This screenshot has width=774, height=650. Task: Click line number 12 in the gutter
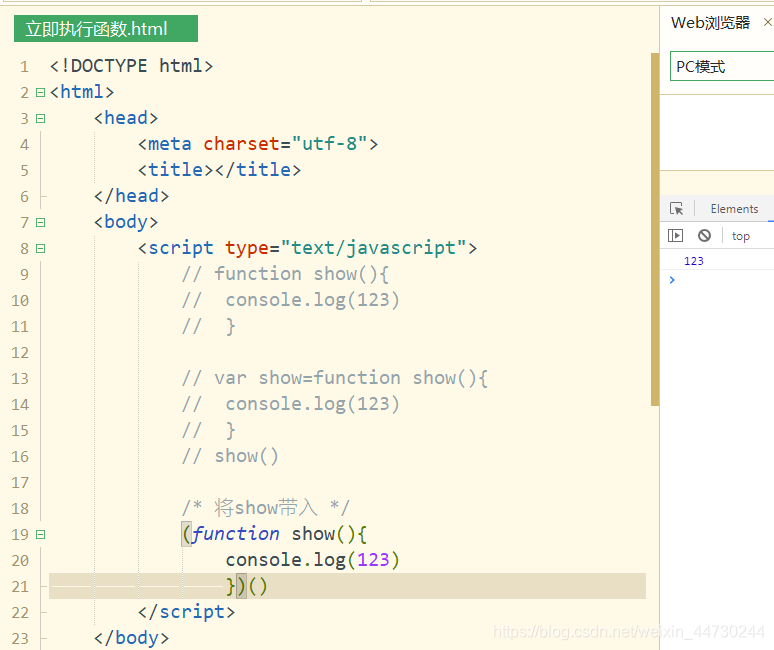(20, 353)
